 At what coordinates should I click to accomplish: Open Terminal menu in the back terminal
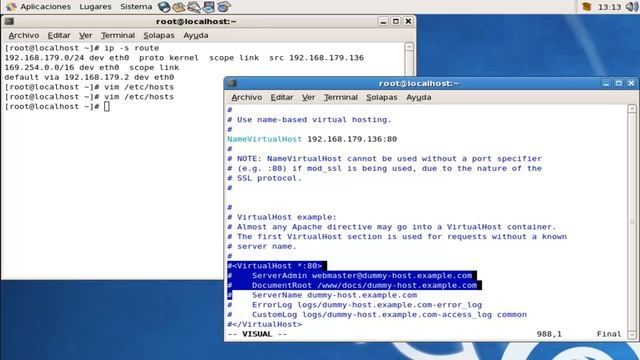pyautogui.click(x=118, y=36)
